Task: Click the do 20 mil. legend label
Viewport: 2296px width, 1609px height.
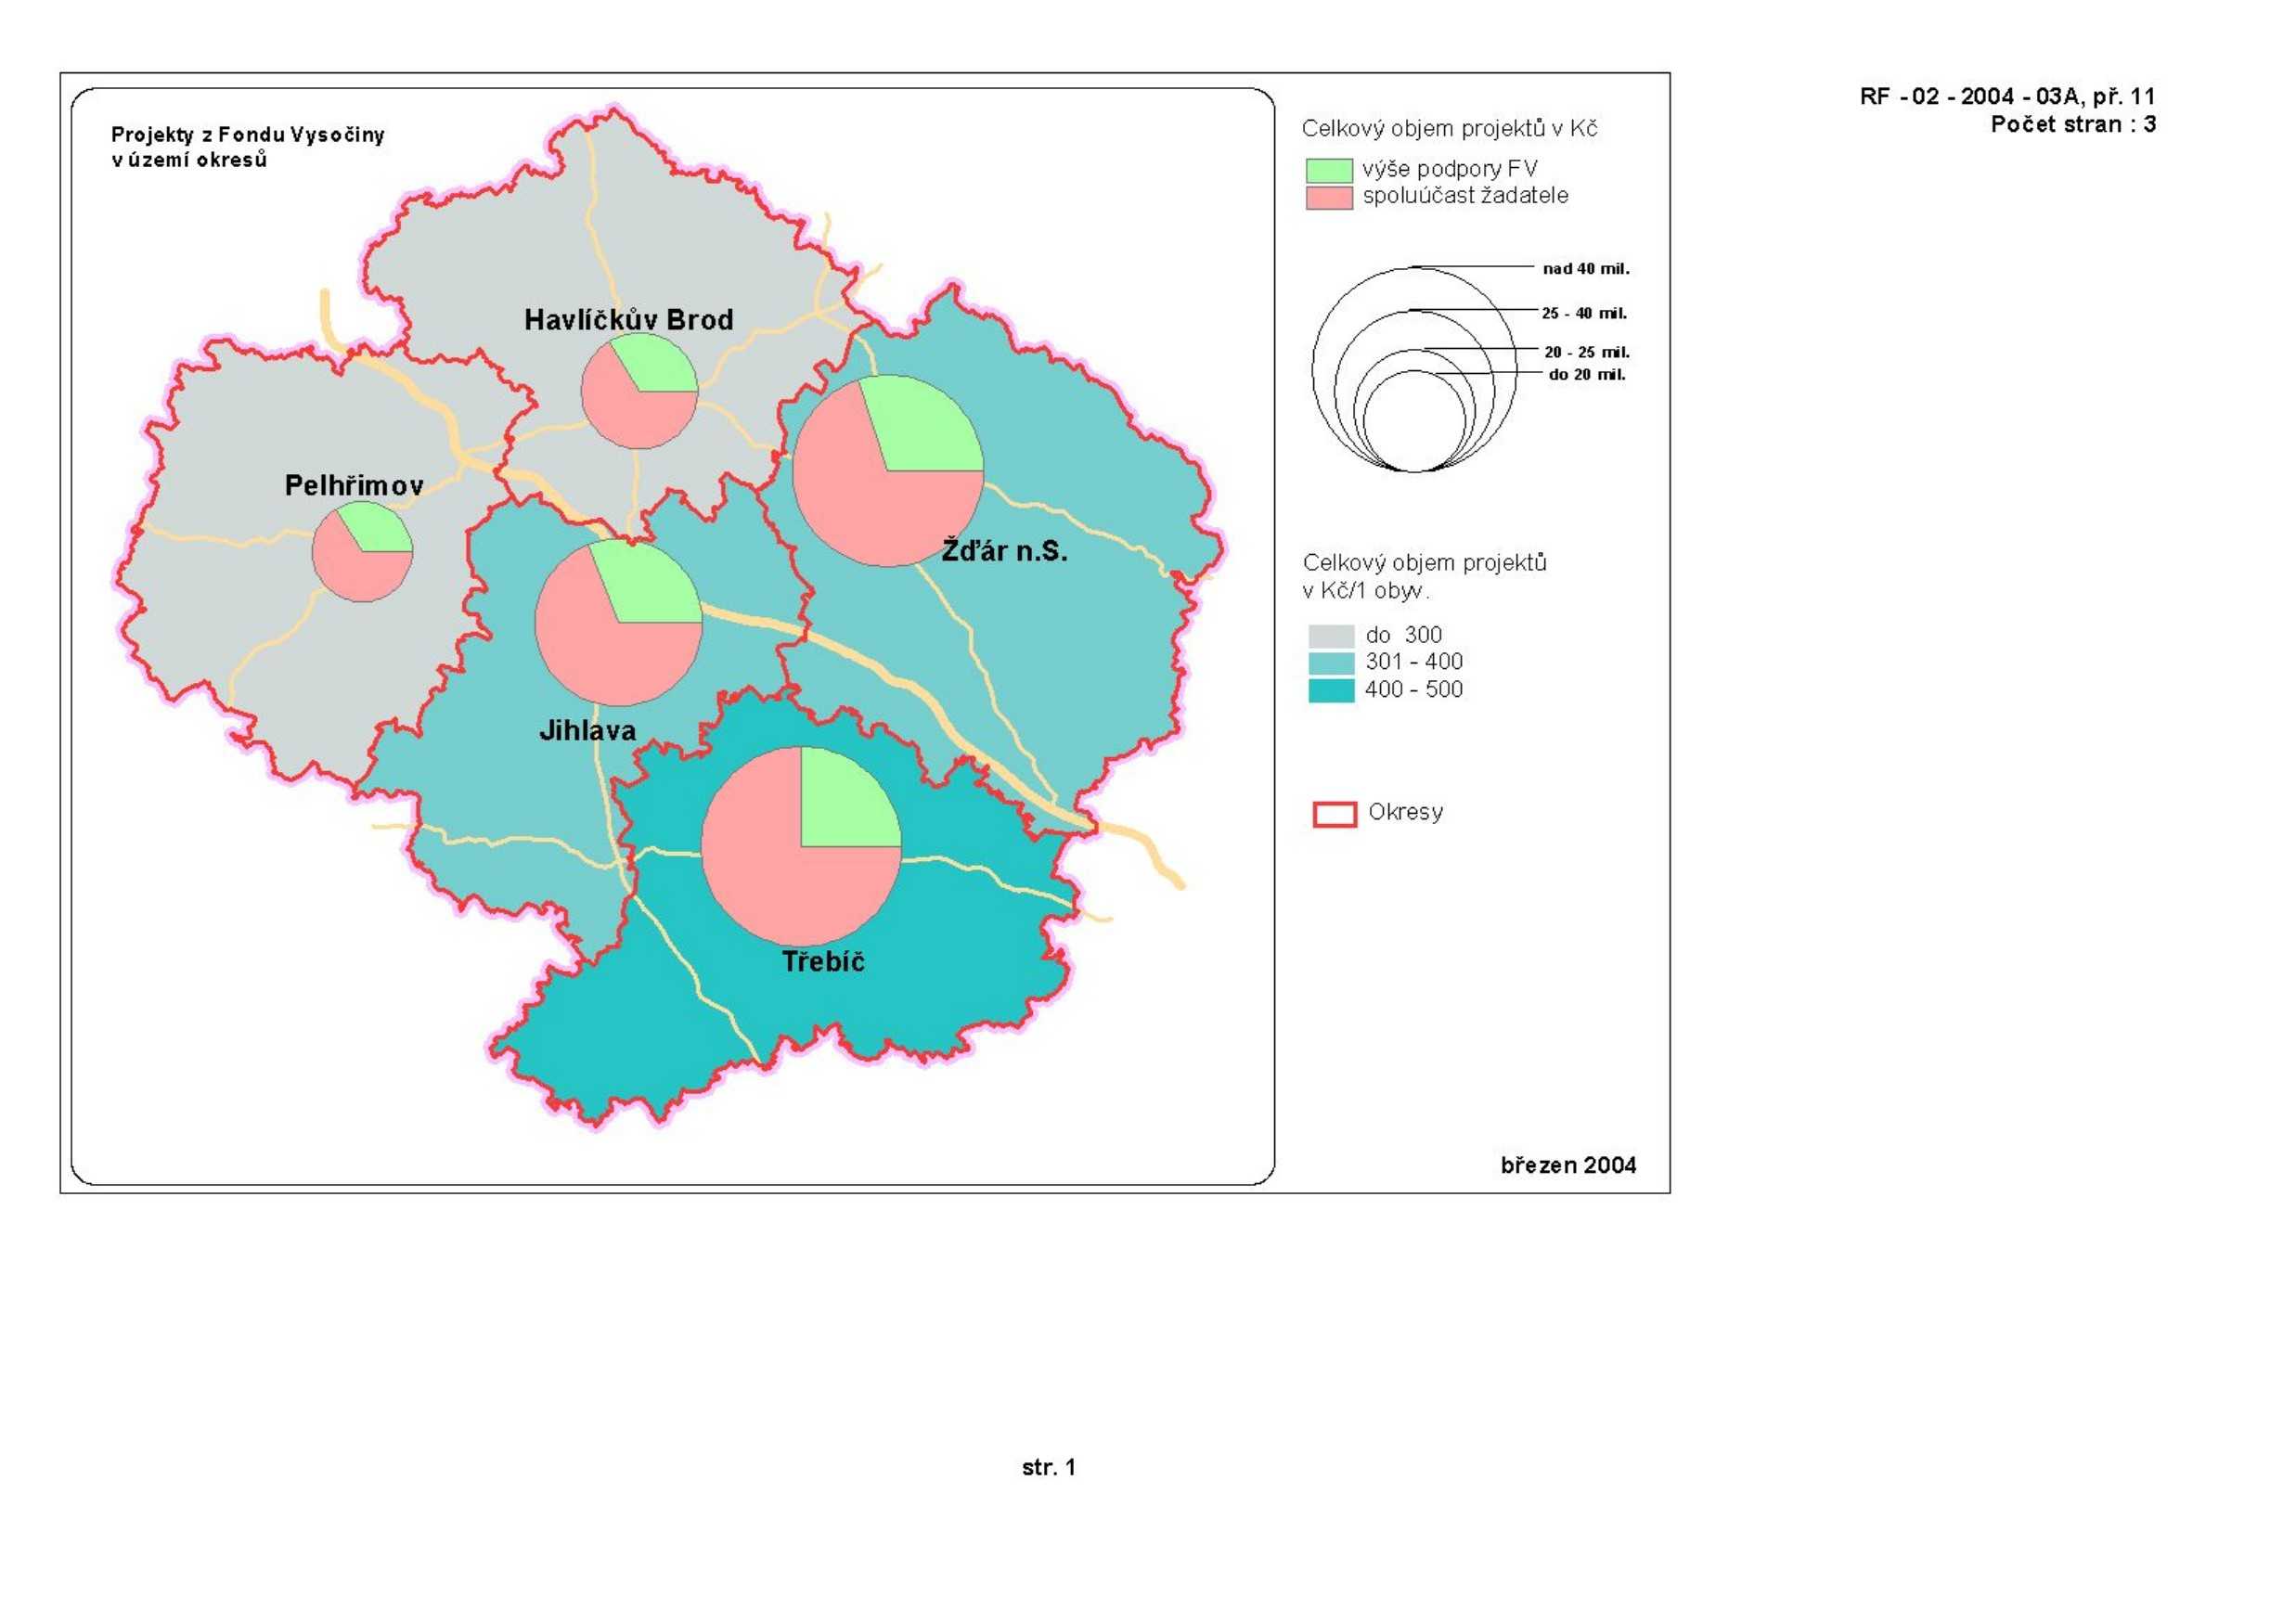Action: [1587, 375]
